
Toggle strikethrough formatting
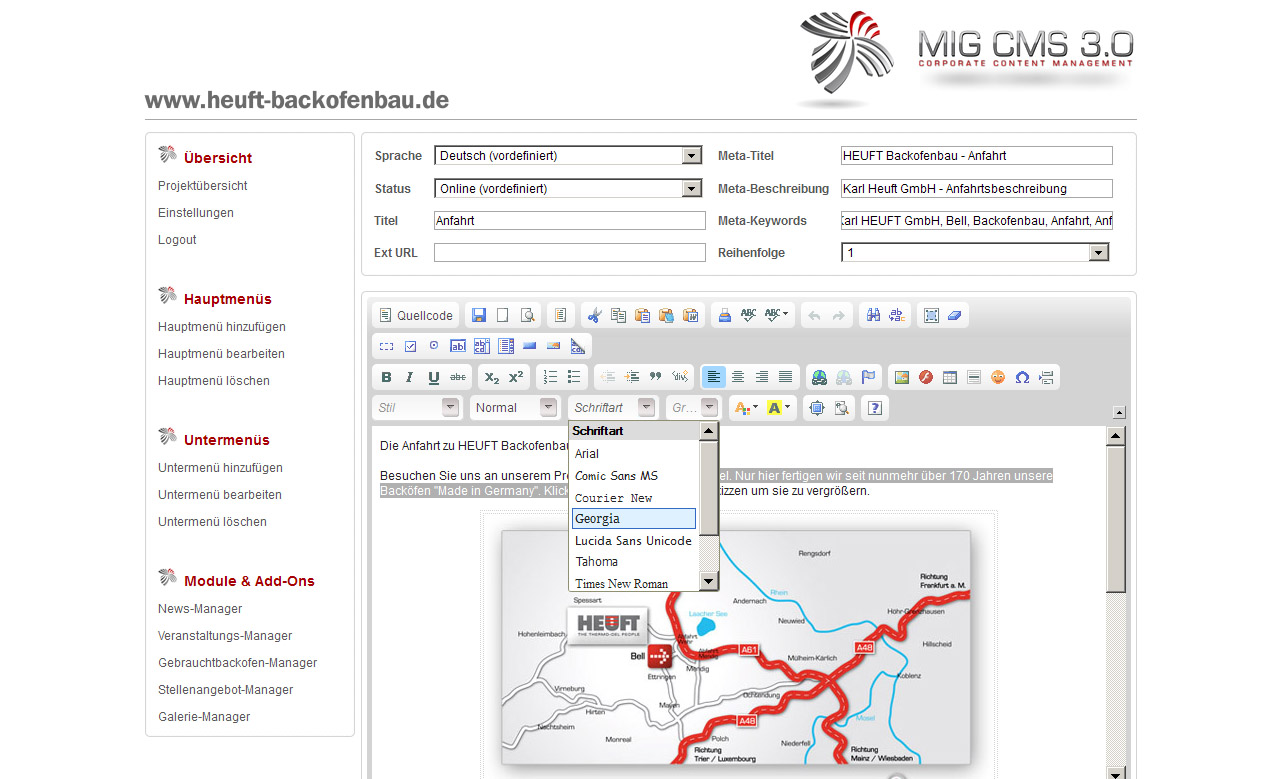458,377
